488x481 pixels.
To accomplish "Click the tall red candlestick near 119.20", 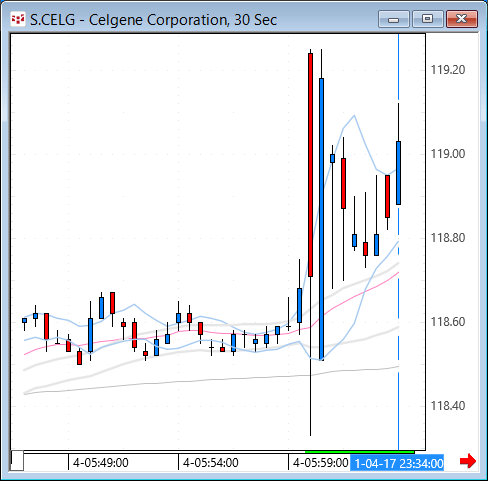I will tap(310, 165).
